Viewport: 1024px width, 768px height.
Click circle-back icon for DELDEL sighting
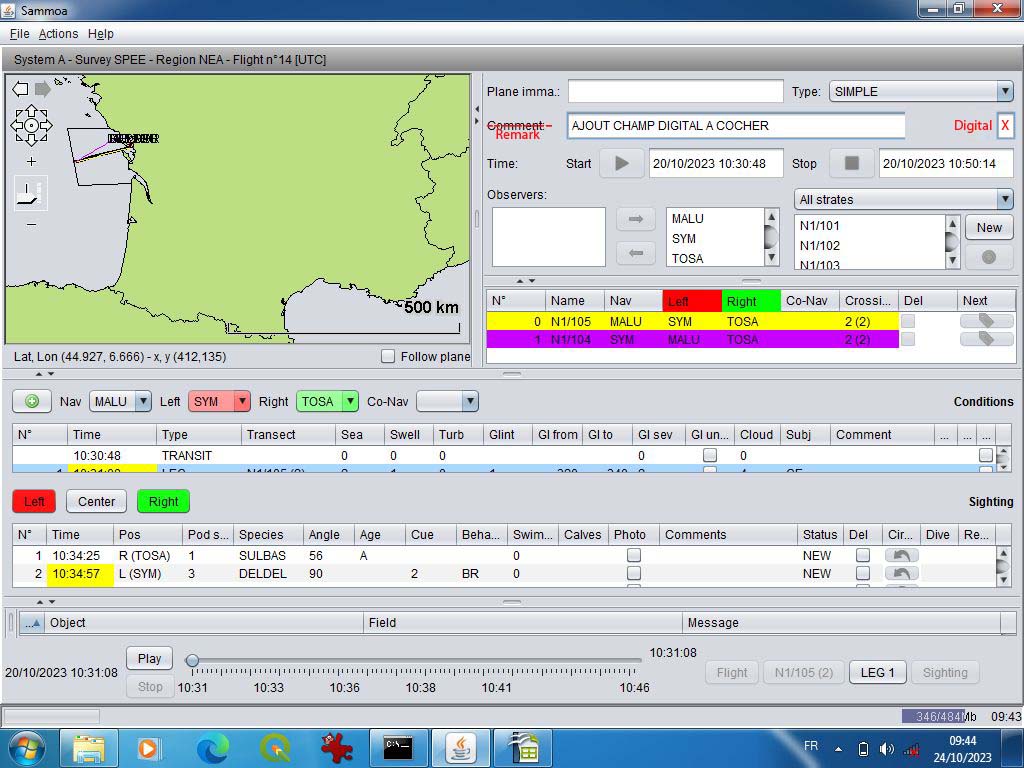pyautogui.click(x=901, y=573)
